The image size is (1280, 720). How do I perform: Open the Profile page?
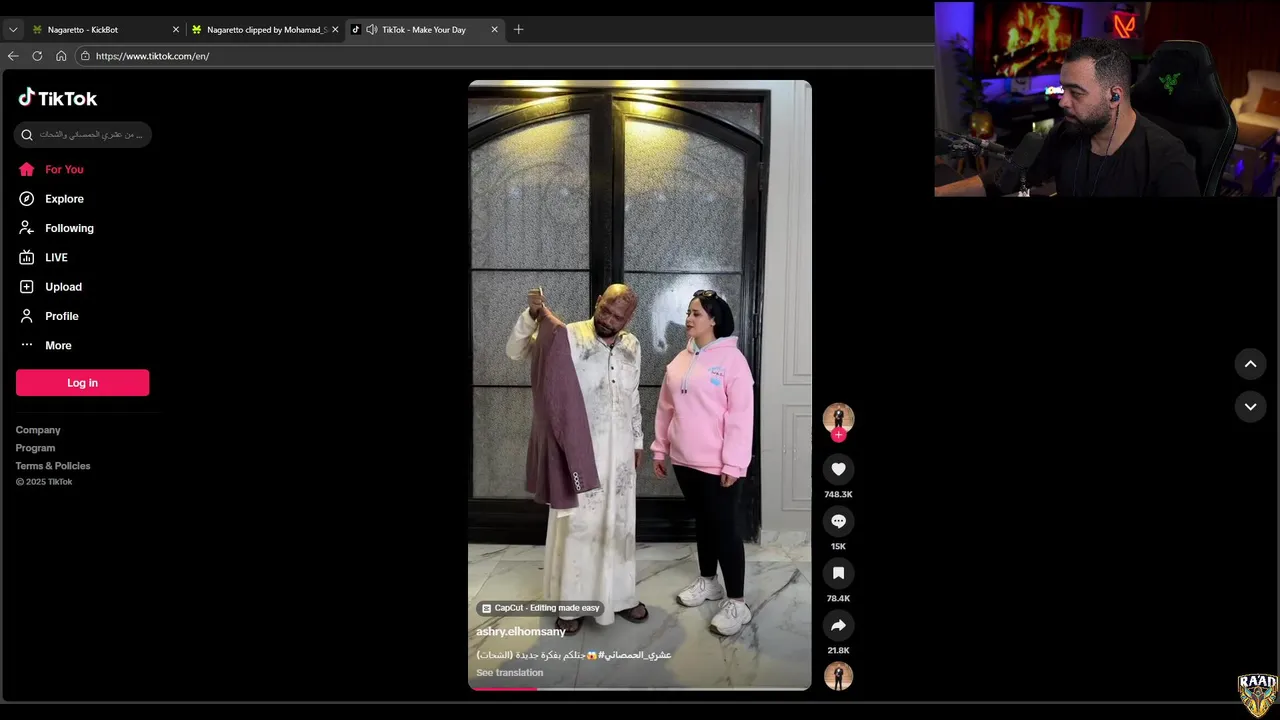pyautogui.click(x=48, y=316)
